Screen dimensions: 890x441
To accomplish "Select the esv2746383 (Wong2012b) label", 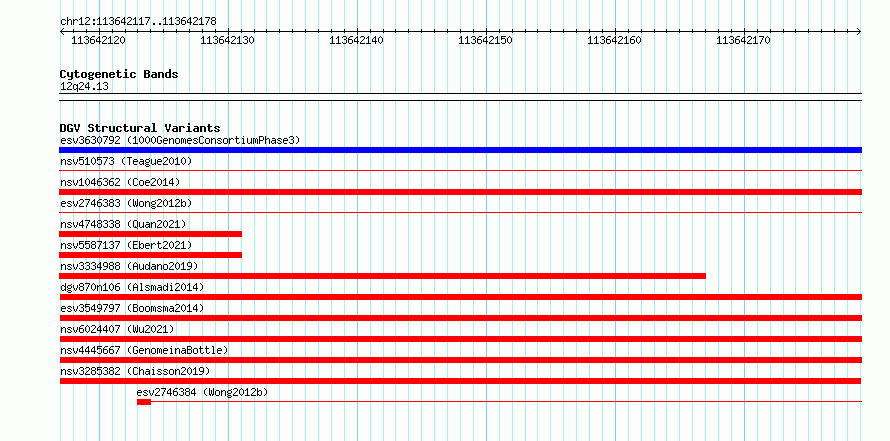I will [x=126, y=203].
